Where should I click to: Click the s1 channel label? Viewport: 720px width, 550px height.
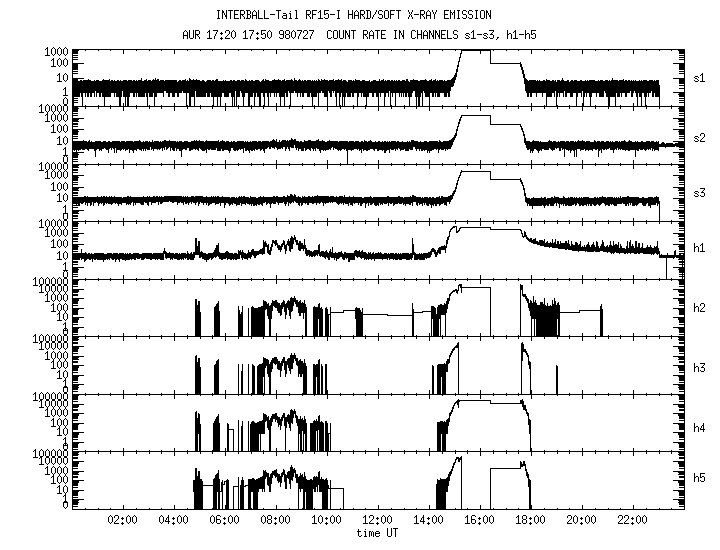click(699, 78)
